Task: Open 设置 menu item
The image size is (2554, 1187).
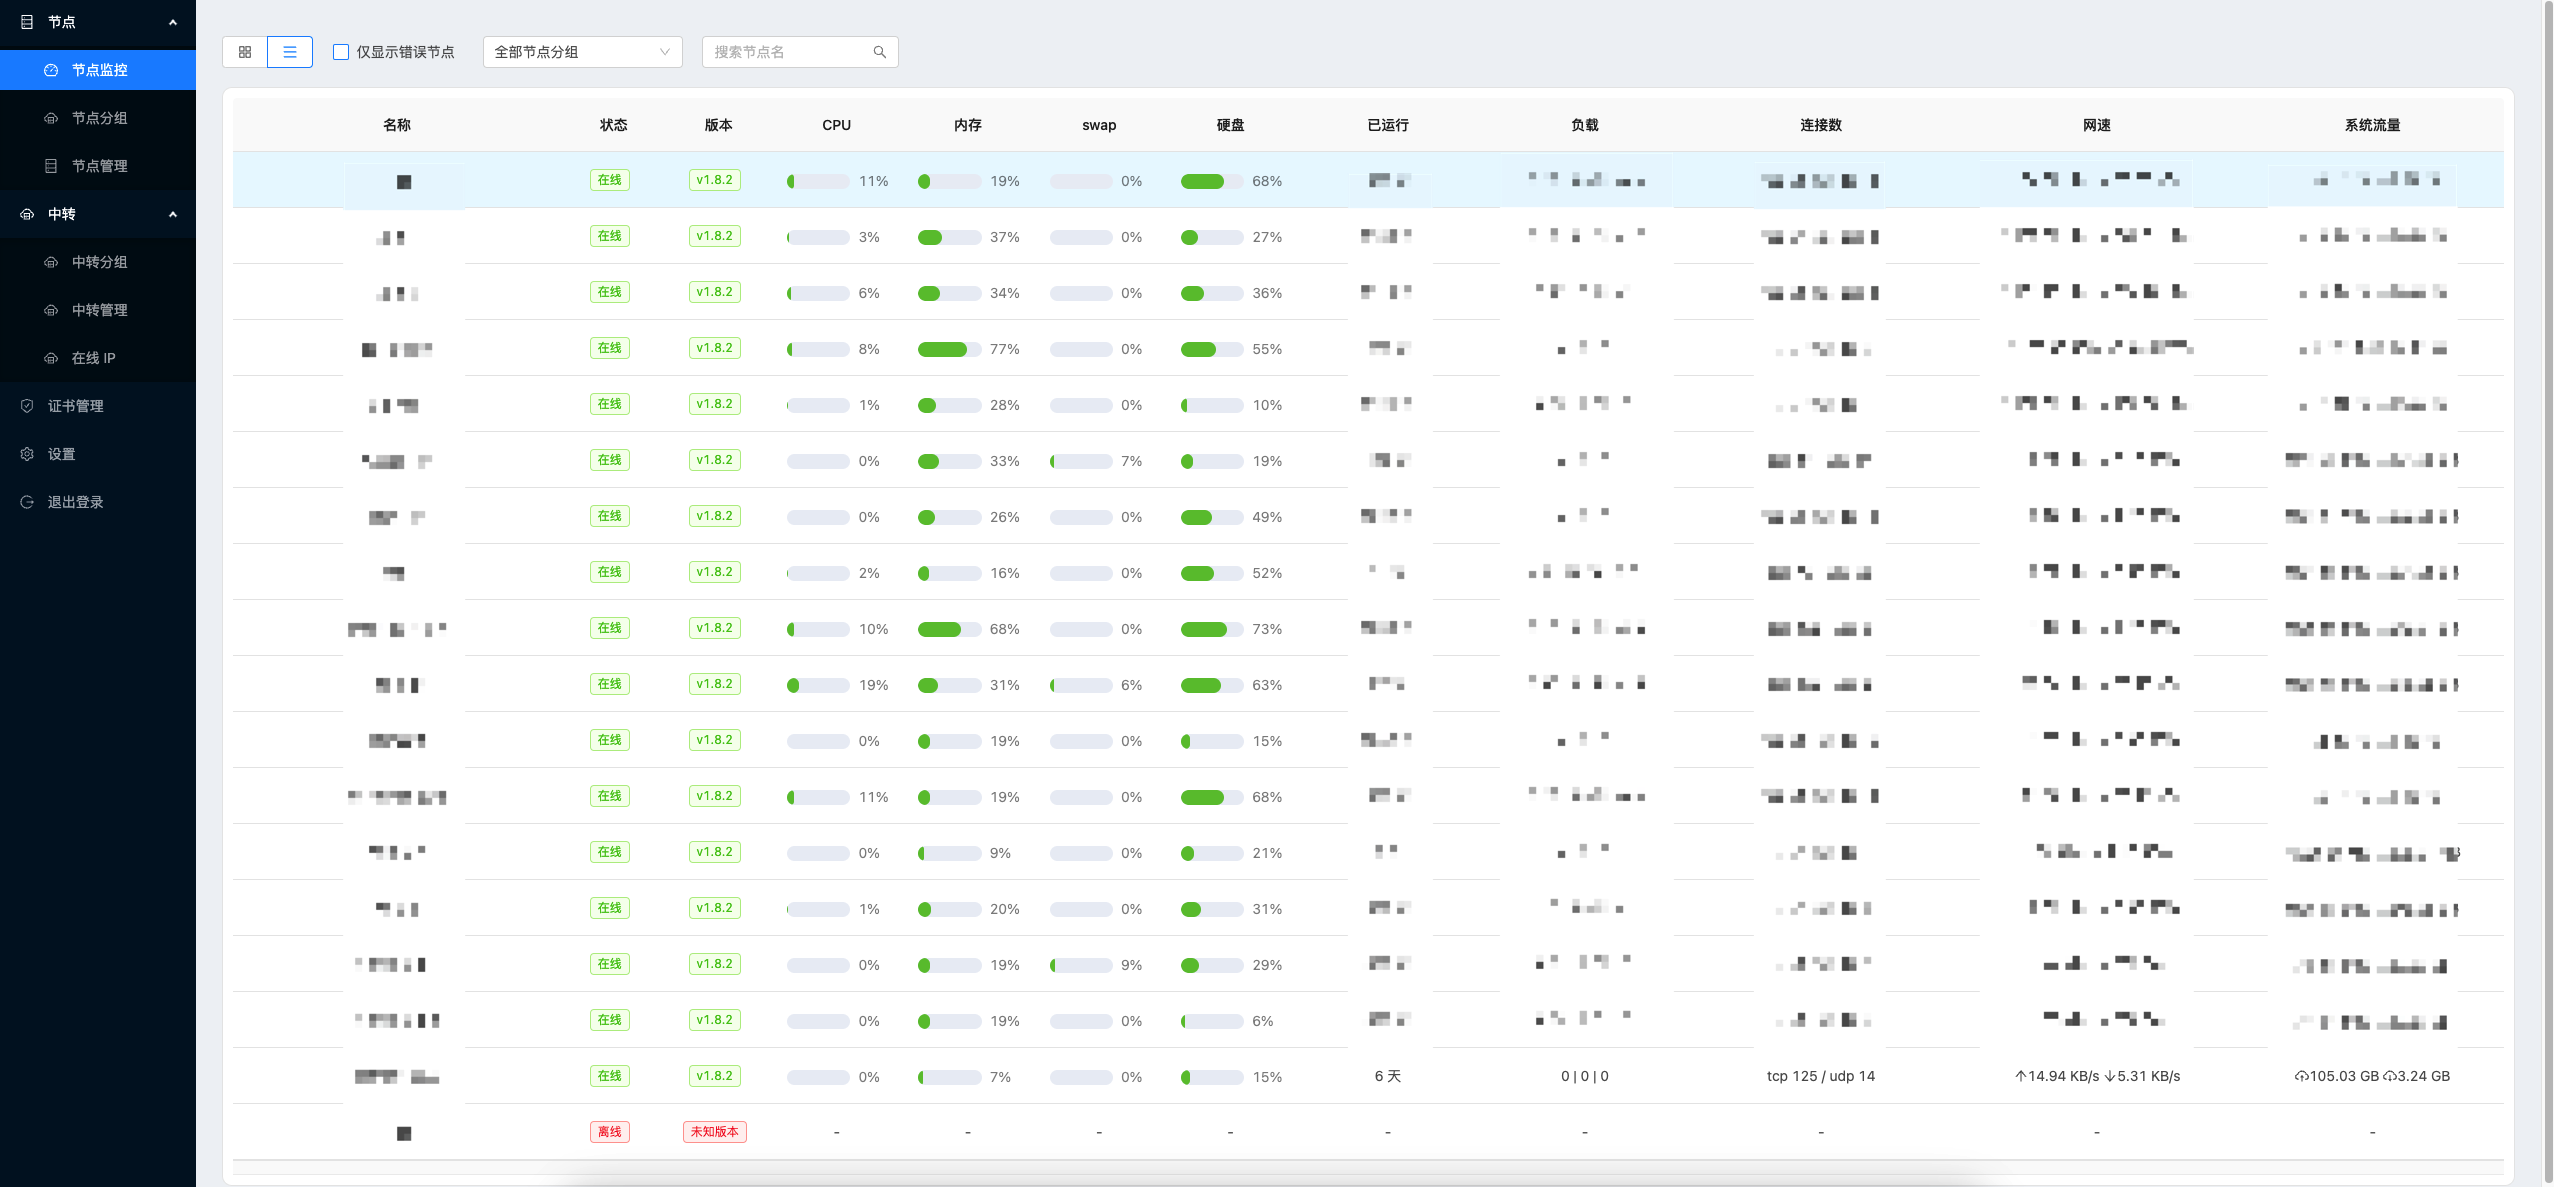Action: 98,454
